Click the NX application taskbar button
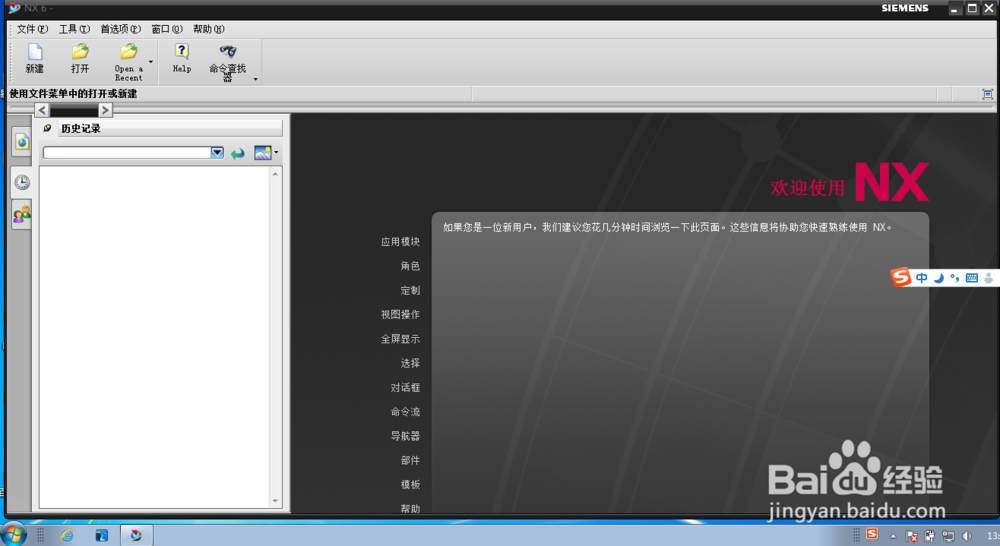This screenshot has height=546, width=1000. 136,535
